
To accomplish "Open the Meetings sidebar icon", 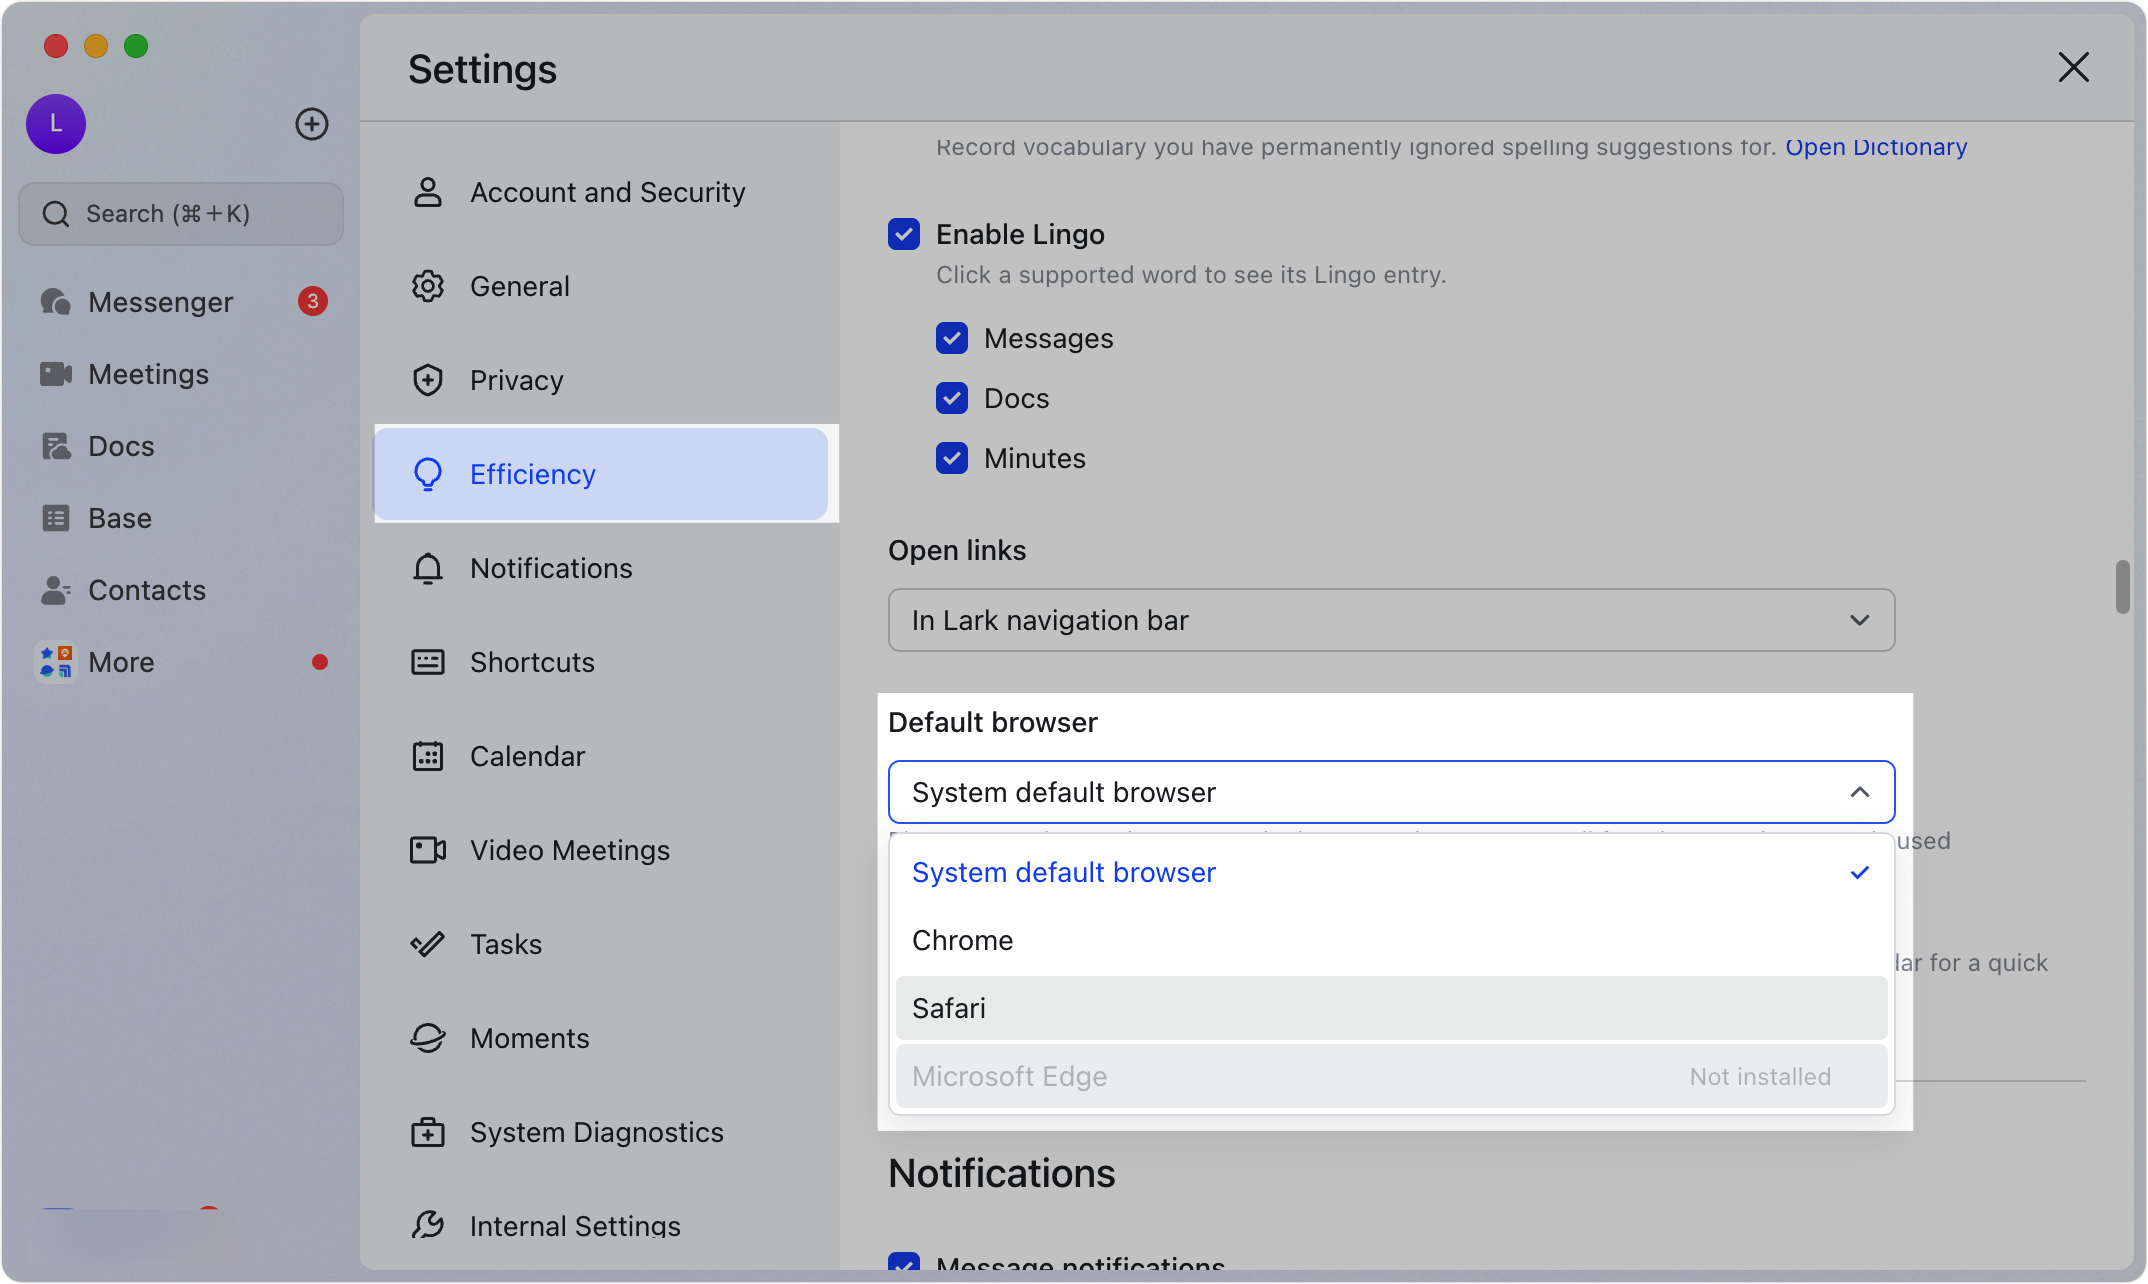I will click(x=56, y=373).
